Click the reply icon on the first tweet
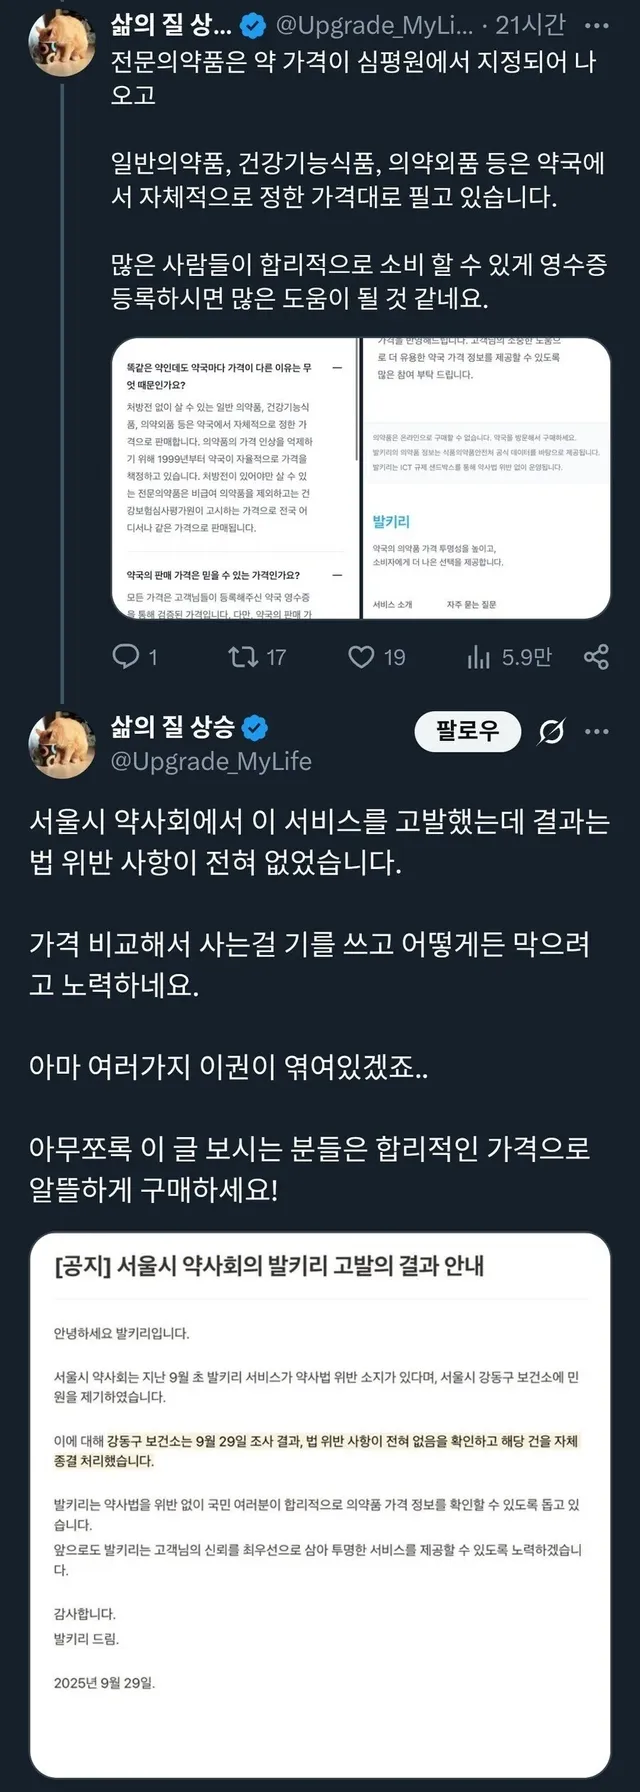This screenshot has height=1792, width=640. point(126,656)
